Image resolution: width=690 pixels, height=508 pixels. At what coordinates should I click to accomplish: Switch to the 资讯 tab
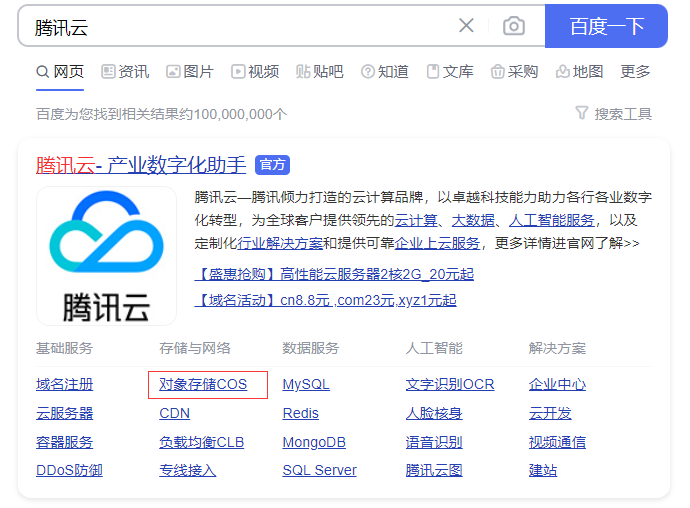point(125,72)
